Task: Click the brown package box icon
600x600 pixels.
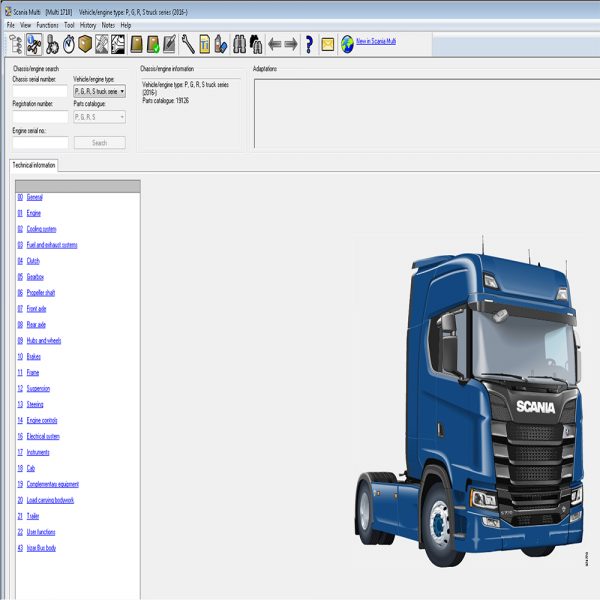Action: click(x=85, y=44)
